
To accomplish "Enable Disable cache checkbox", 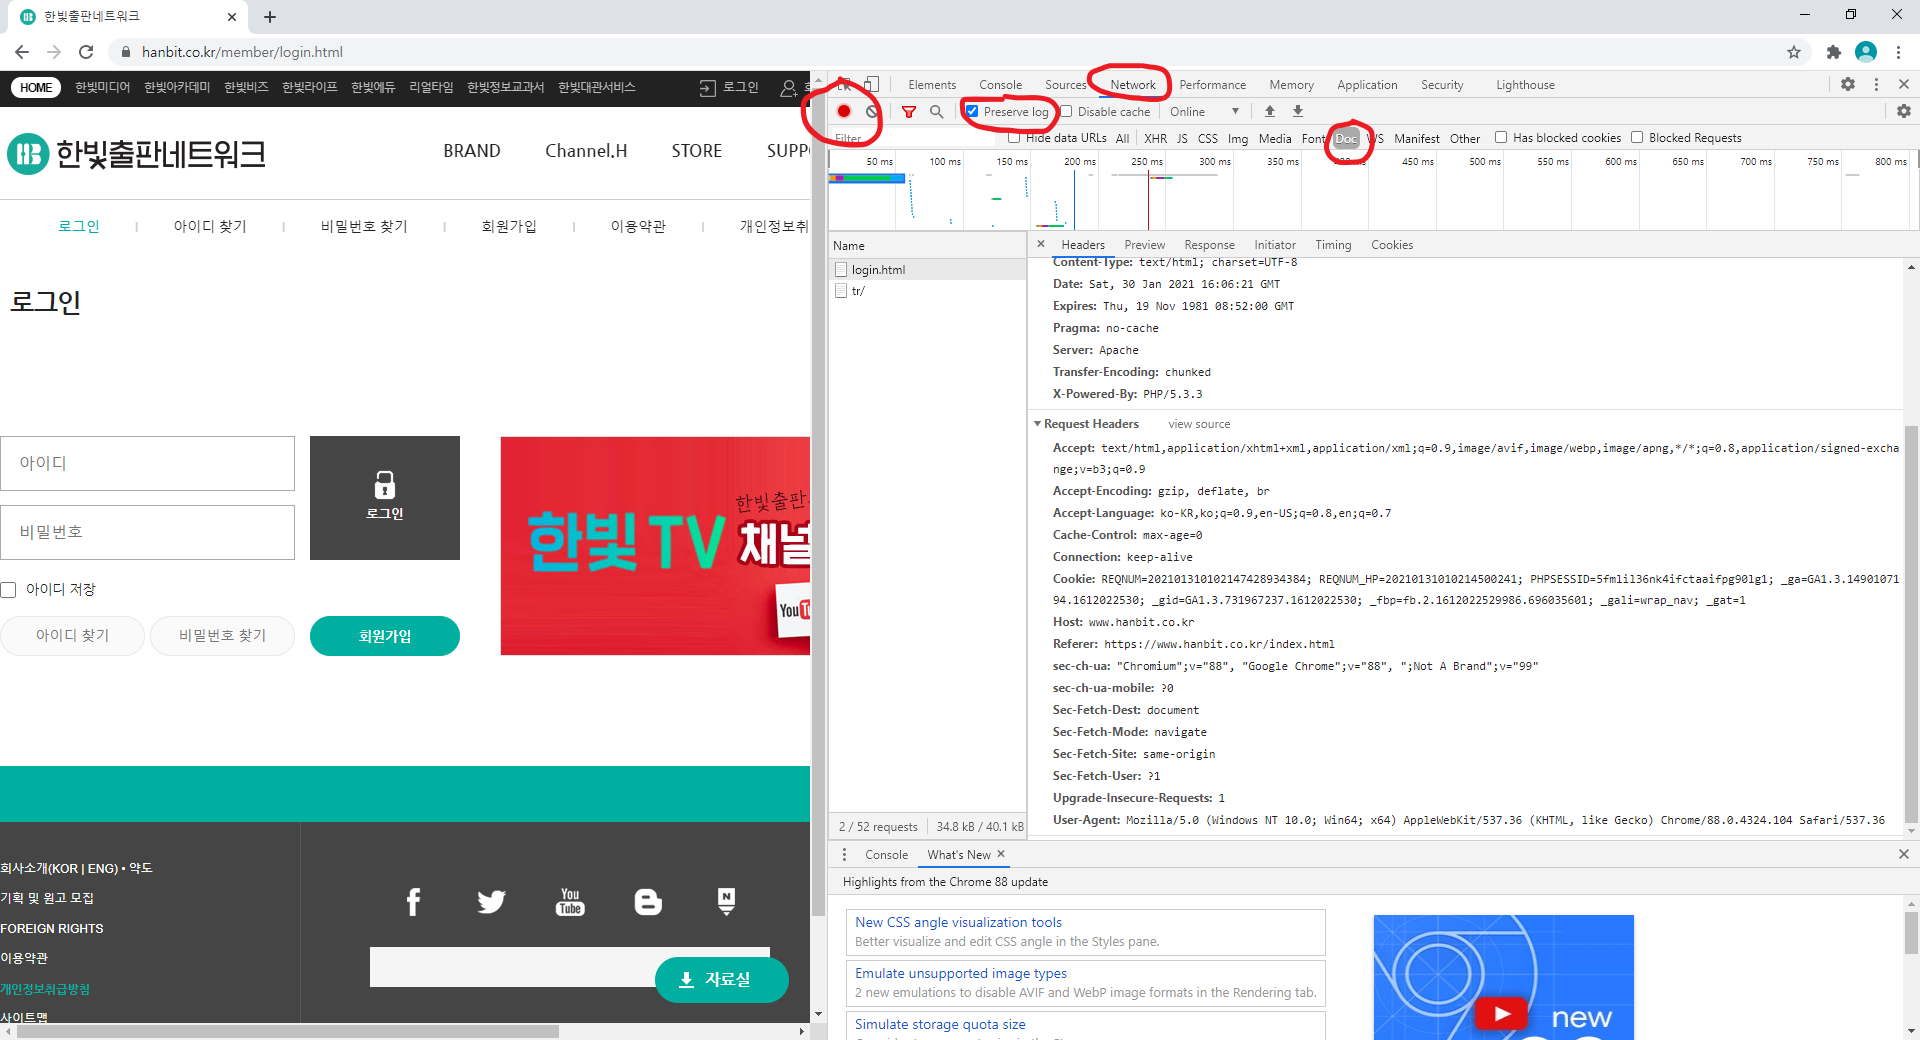I will point(1066,111).
